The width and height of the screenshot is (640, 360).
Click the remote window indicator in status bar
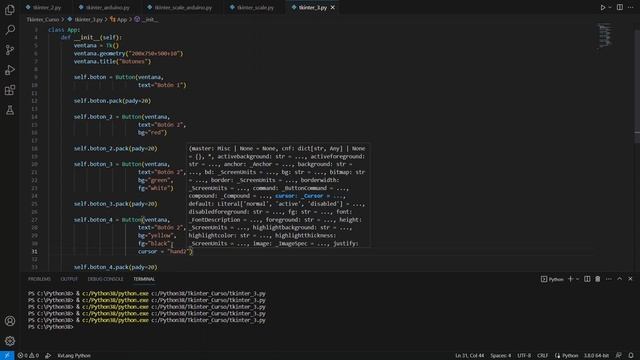7,356
